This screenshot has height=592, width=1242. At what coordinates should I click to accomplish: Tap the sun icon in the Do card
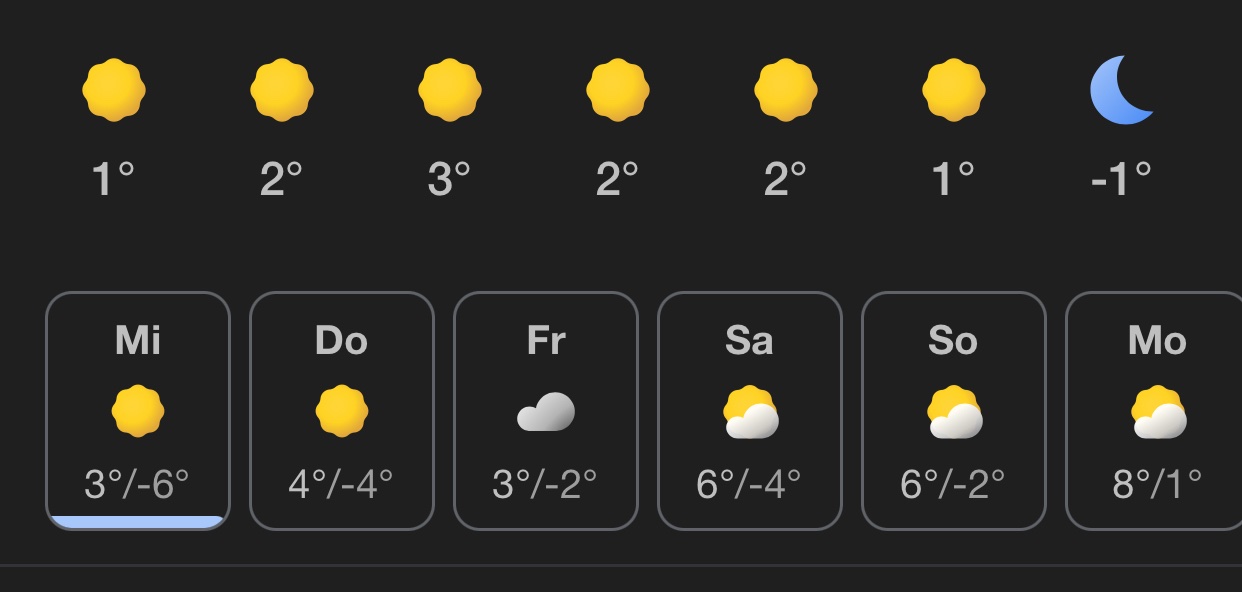(x=342, y=412)
